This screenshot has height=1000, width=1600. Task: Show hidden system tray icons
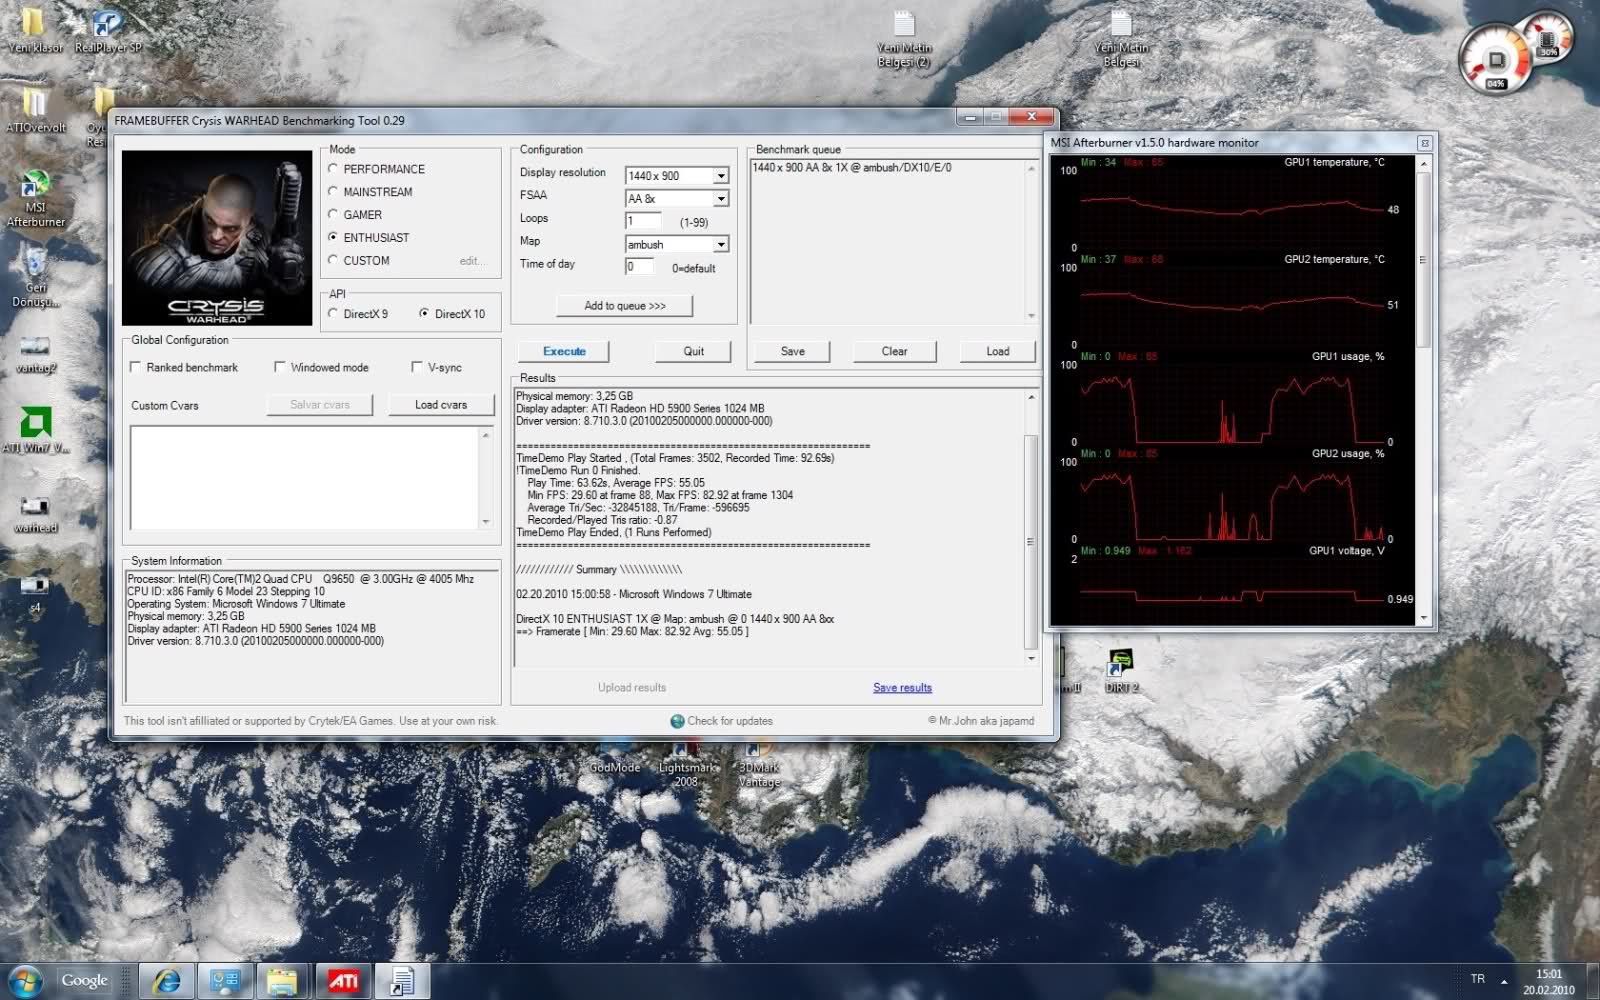pyautogui.click(x=1504, y=981)
